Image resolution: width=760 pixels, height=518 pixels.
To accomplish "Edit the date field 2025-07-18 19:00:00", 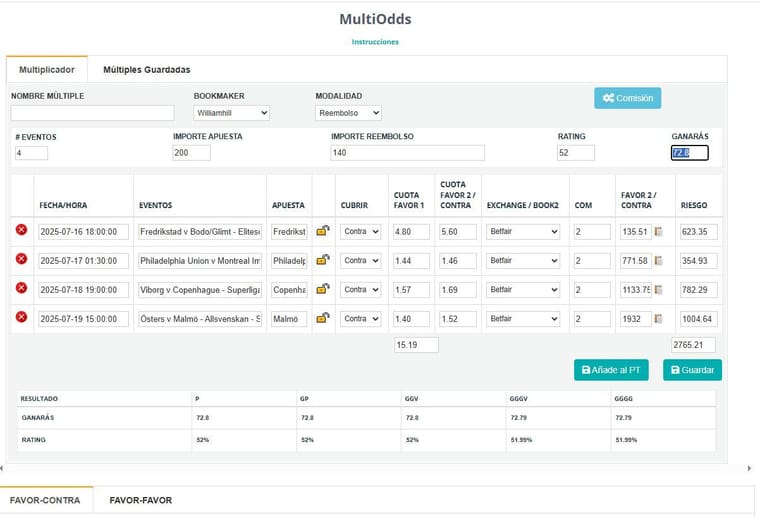I will [x=84, y=290].
